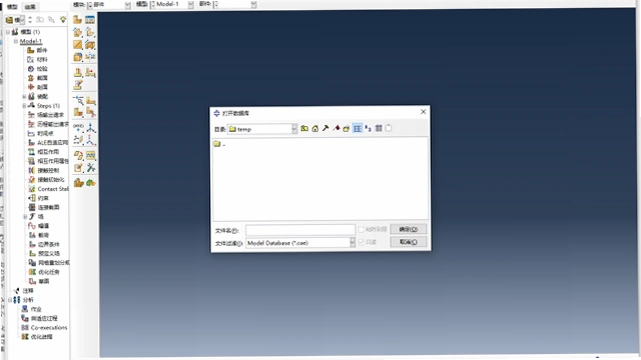Viewport: 641px width, 360px height.
Task: Go to home directory in dialog
Action: [x=315, y=128]
